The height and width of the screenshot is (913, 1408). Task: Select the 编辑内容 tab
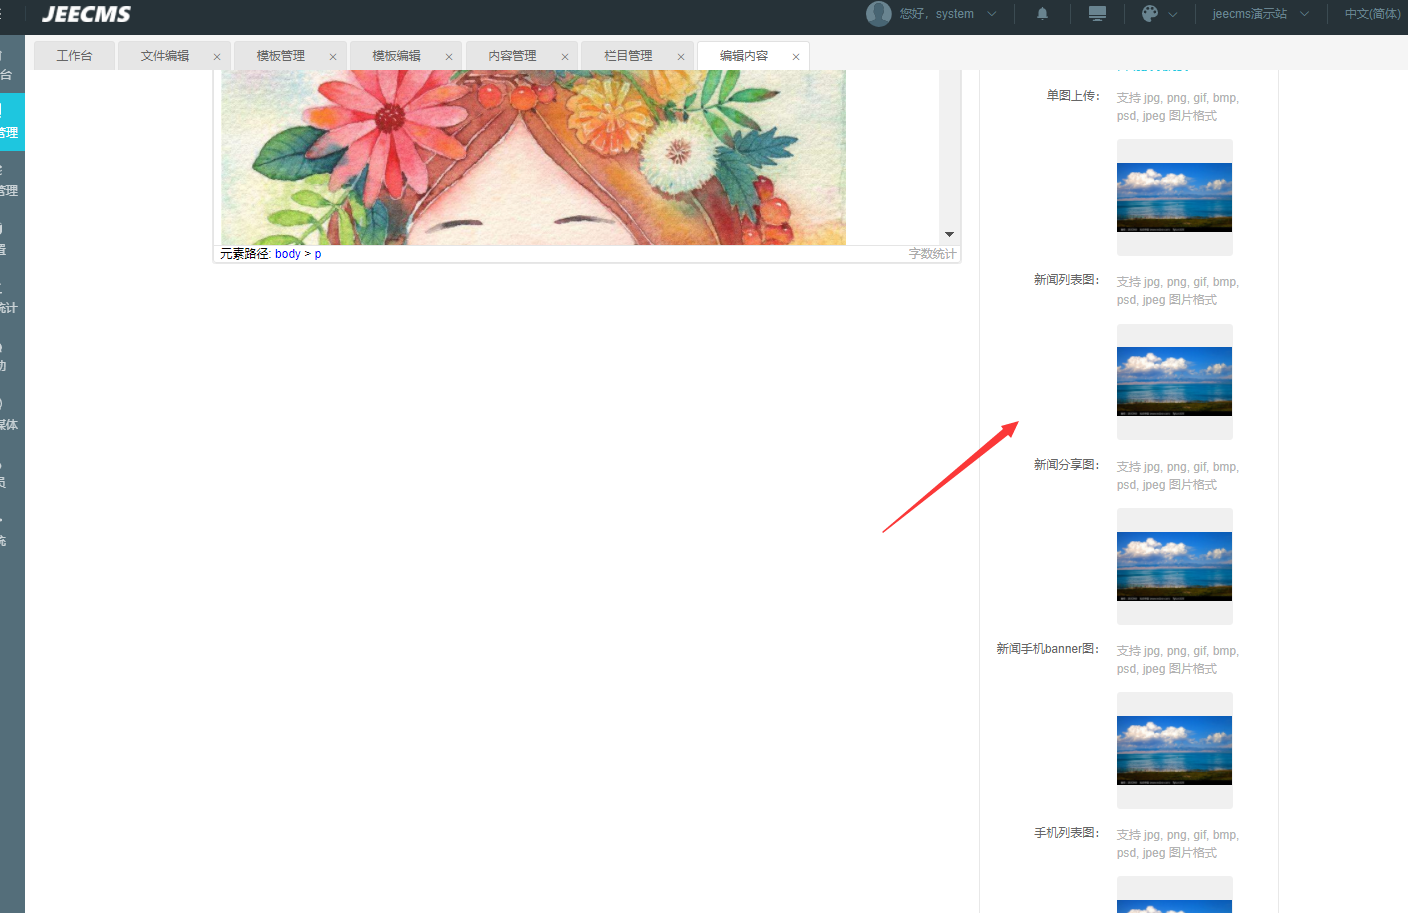[x=744, y=56]
